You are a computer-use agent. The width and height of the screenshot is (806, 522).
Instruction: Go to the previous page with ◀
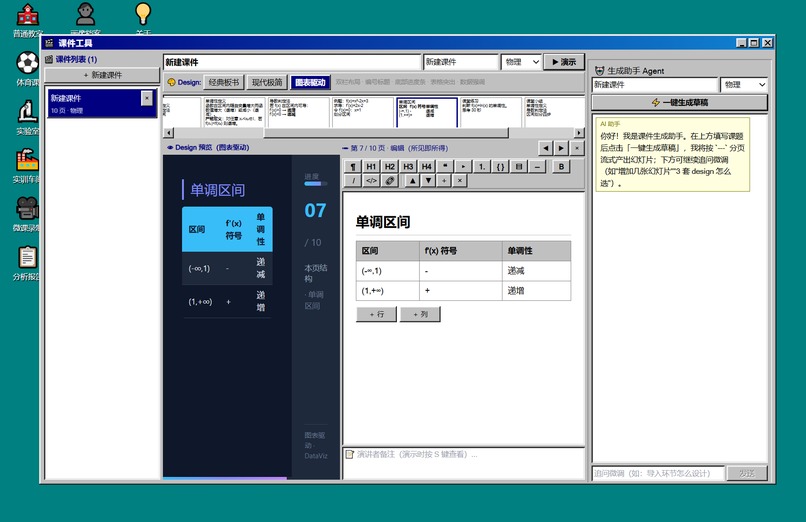(545, 148)
